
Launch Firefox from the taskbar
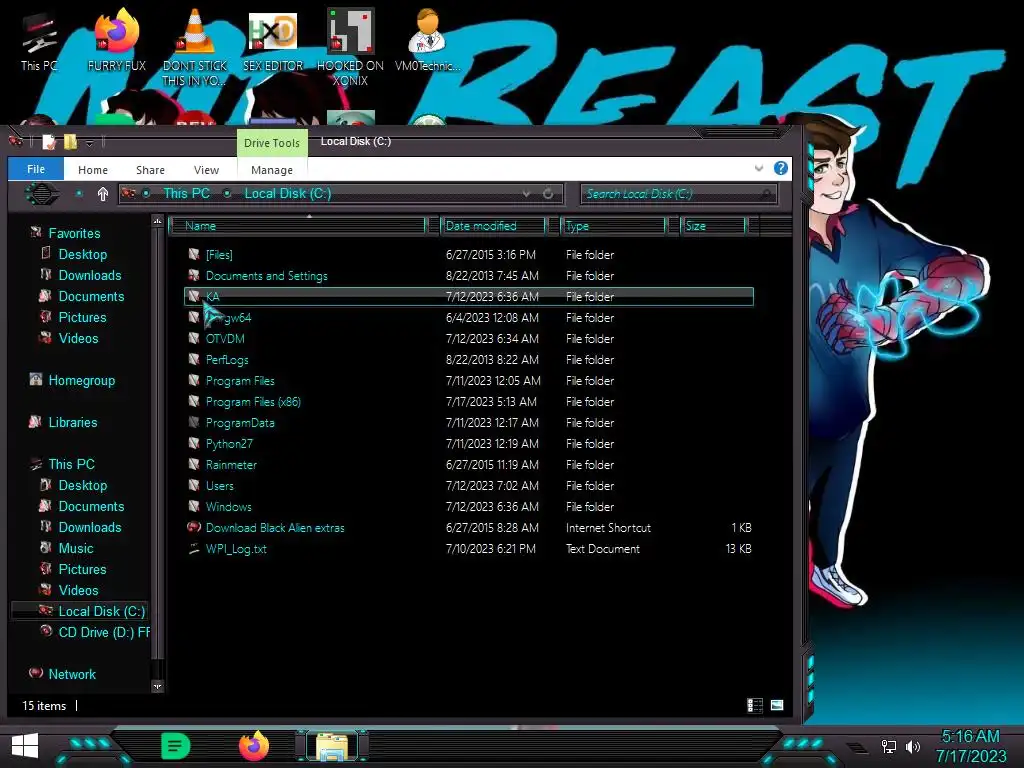point(254,746)
